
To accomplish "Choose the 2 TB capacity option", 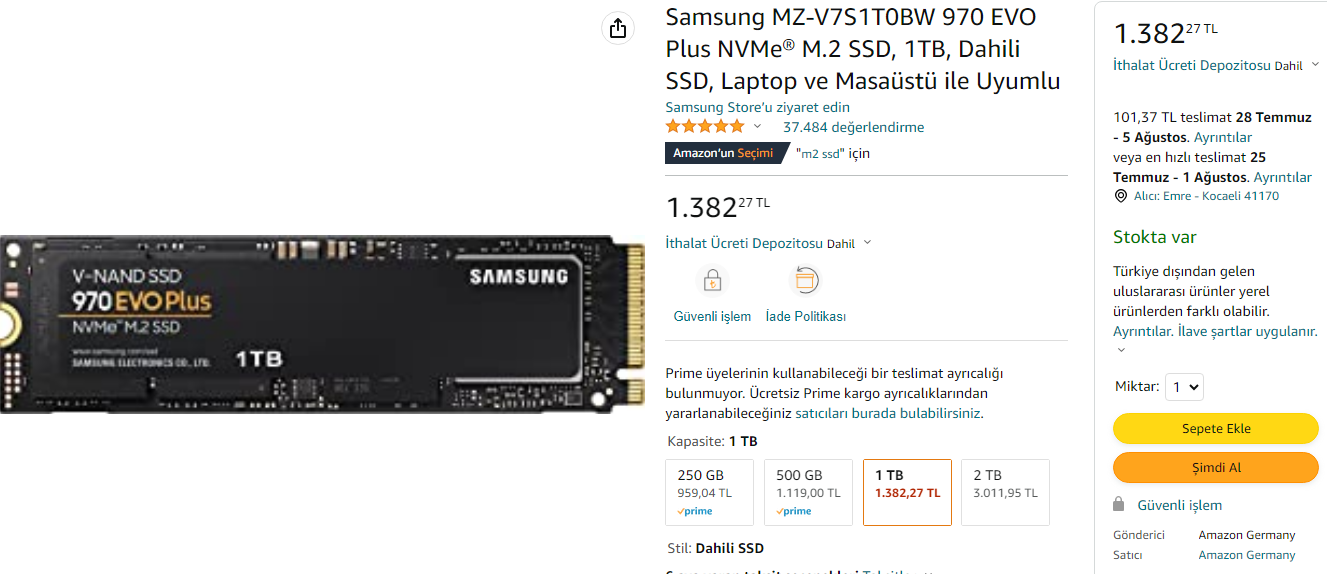I will (x=1005, y=492).
